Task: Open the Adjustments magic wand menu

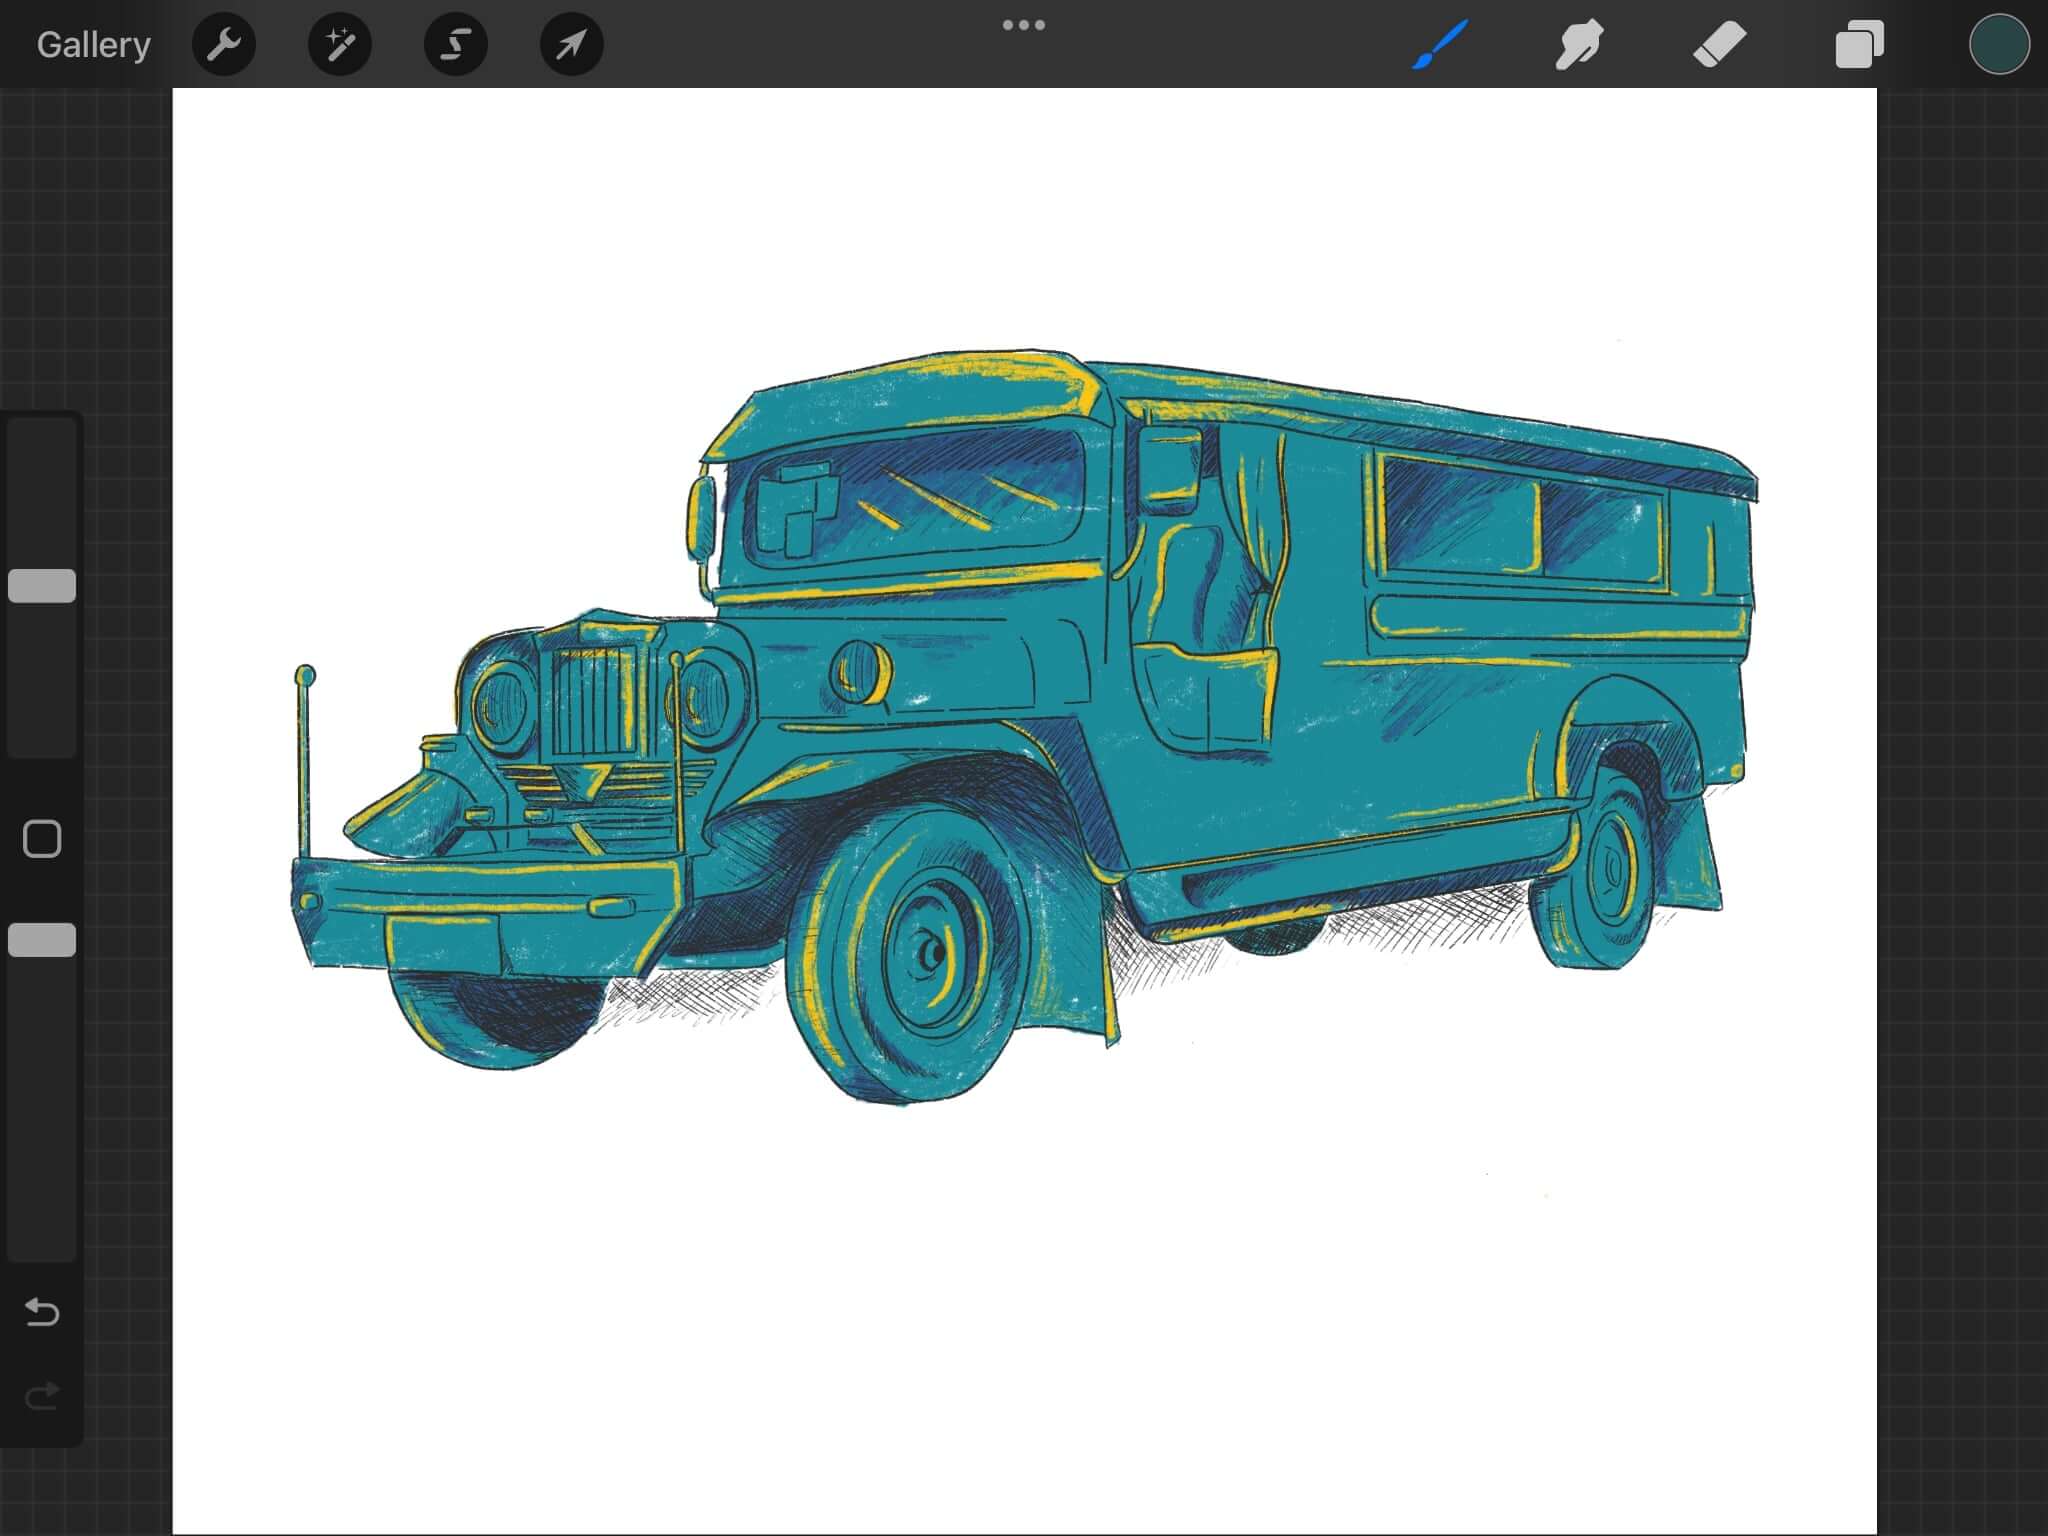Action: tap(340, 45)
